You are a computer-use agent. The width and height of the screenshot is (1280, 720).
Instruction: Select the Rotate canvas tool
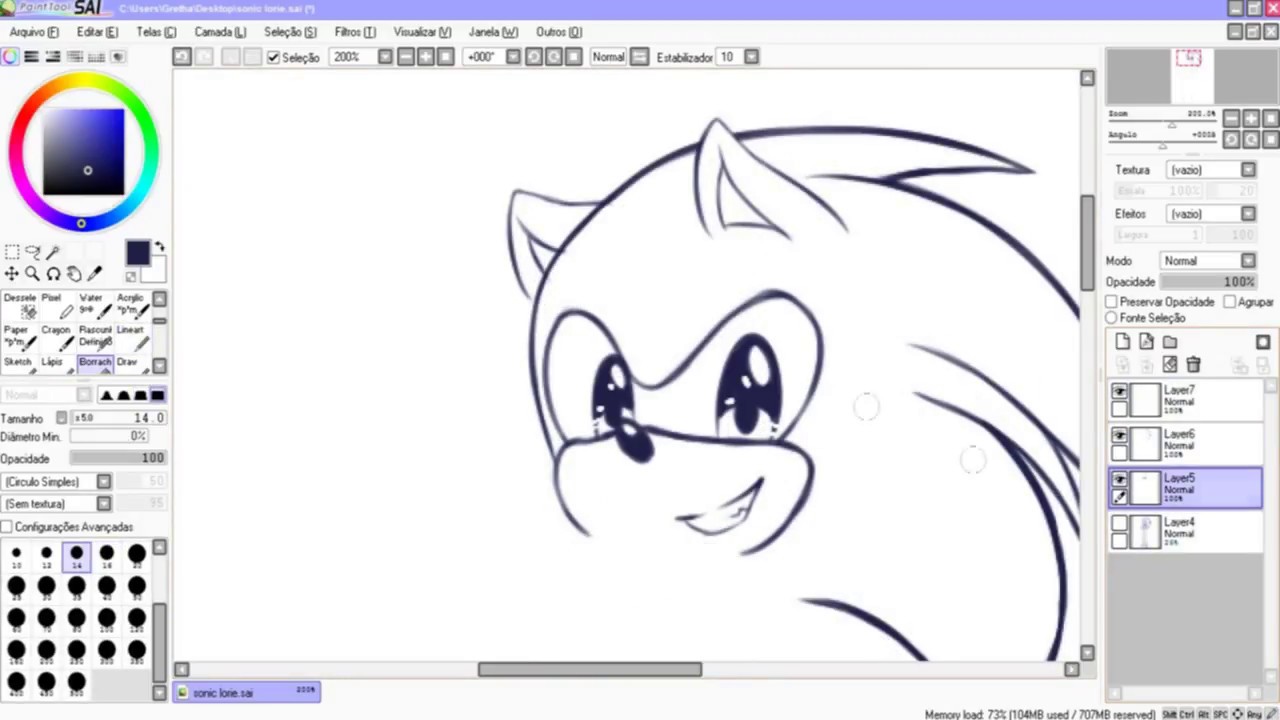point(53,274)
